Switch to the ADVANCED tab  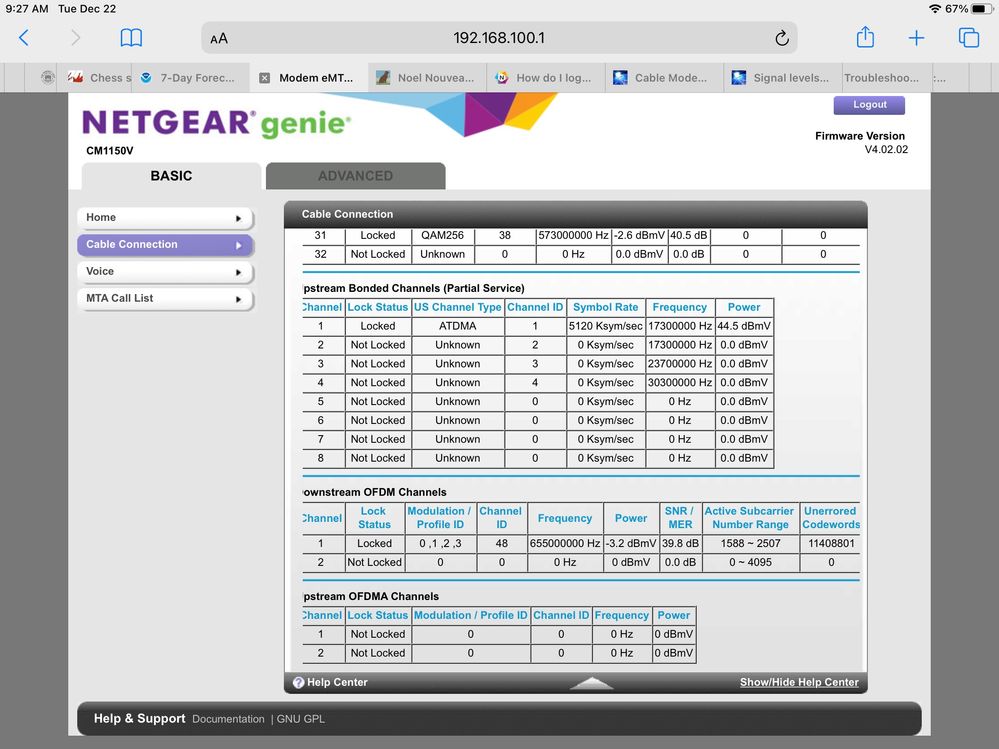pyautogui.click(x=355, y=176)
